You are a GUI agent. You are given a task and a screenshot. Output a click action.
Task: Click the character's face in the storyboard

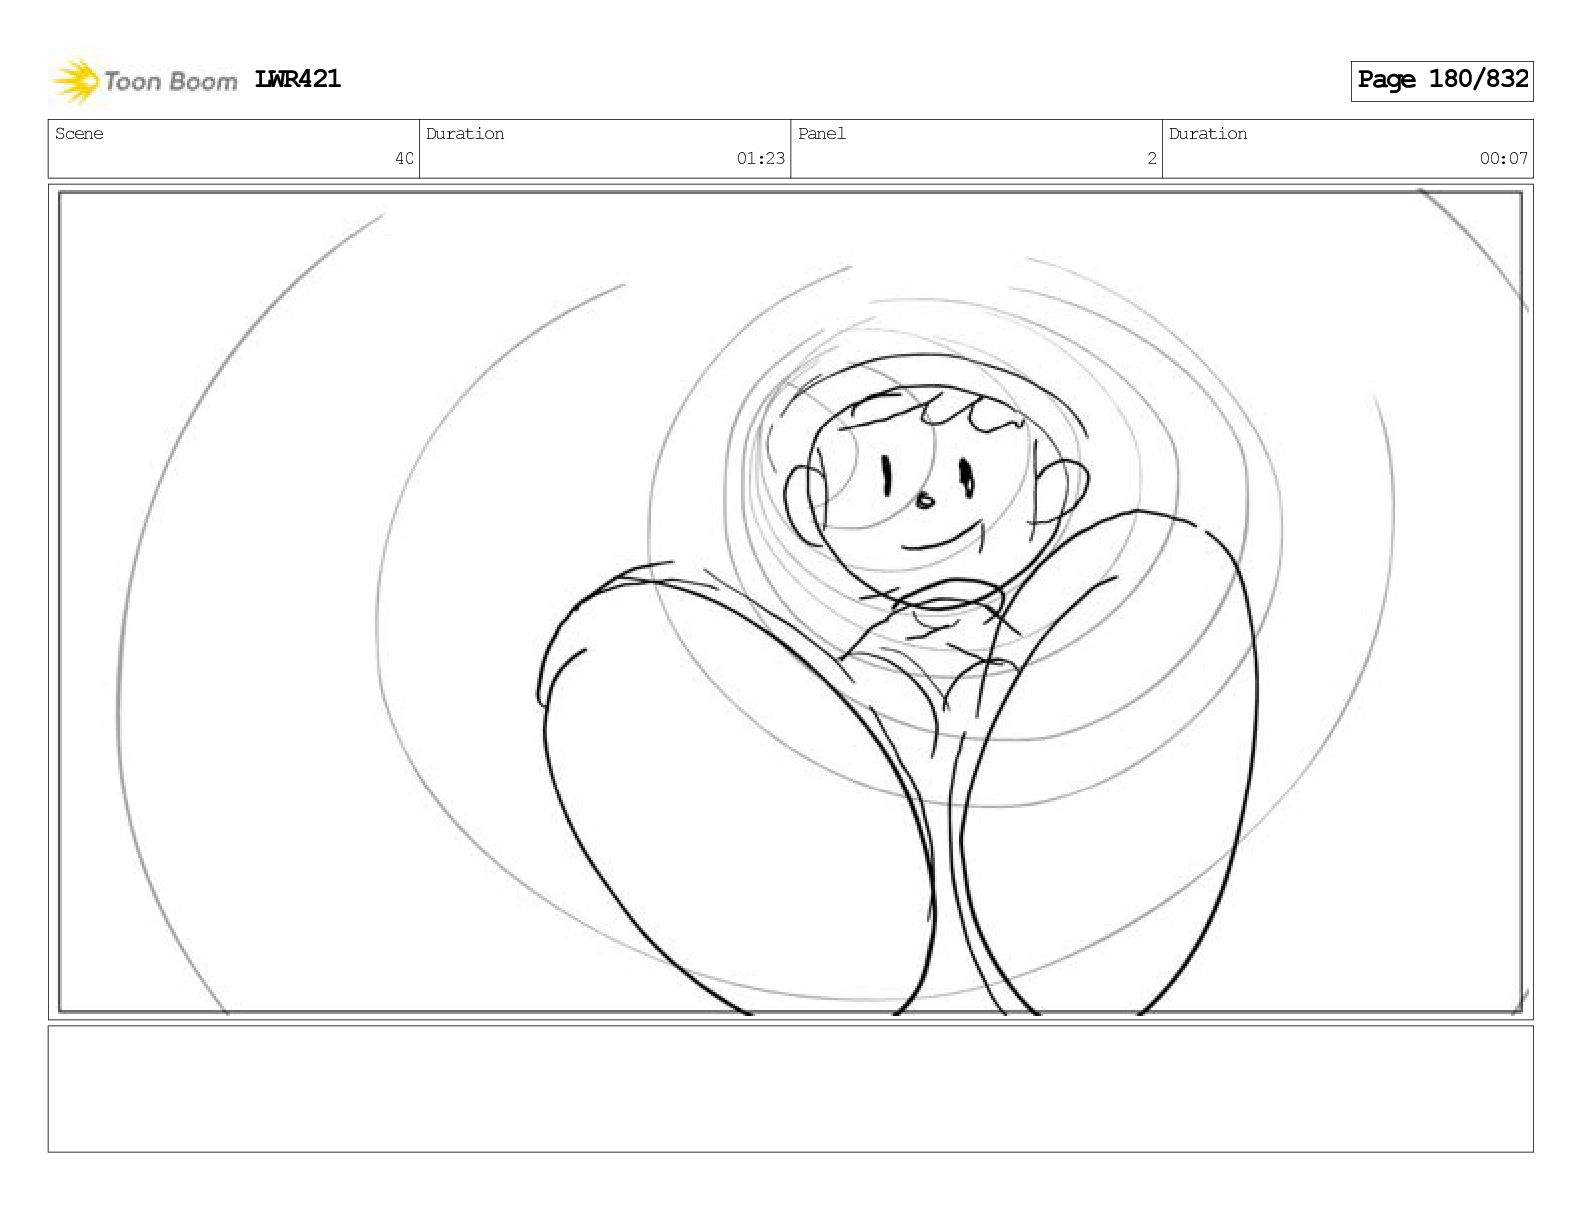pyautogui.click(x=925, y=490)
